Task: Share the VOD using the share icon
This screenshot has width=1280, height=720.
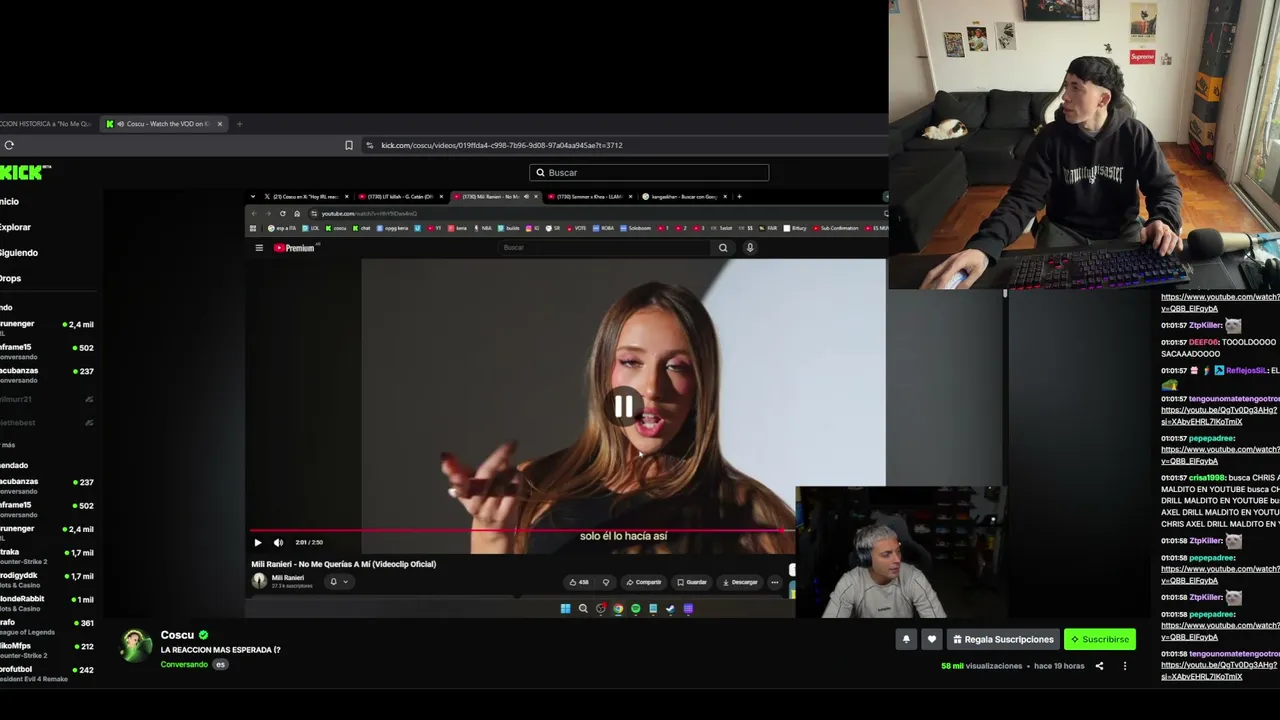Action: [x=1099, y=666]
